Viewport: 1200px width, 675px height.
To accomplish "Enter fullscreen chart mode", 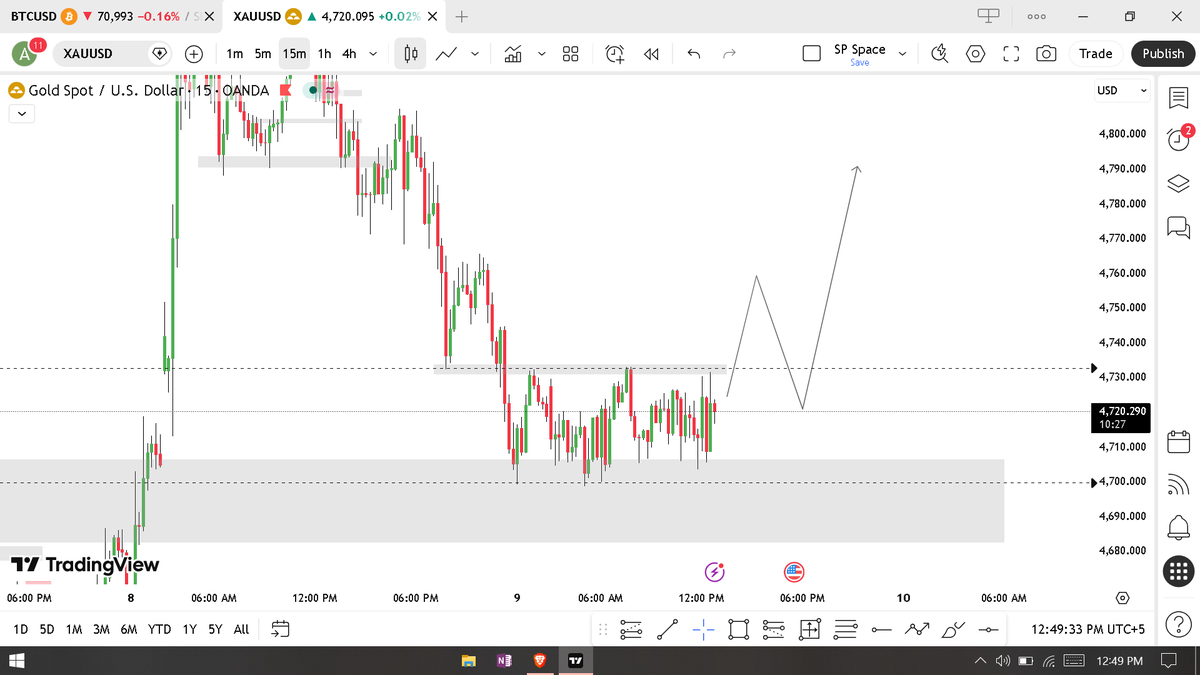I will tap(1011, 54).
